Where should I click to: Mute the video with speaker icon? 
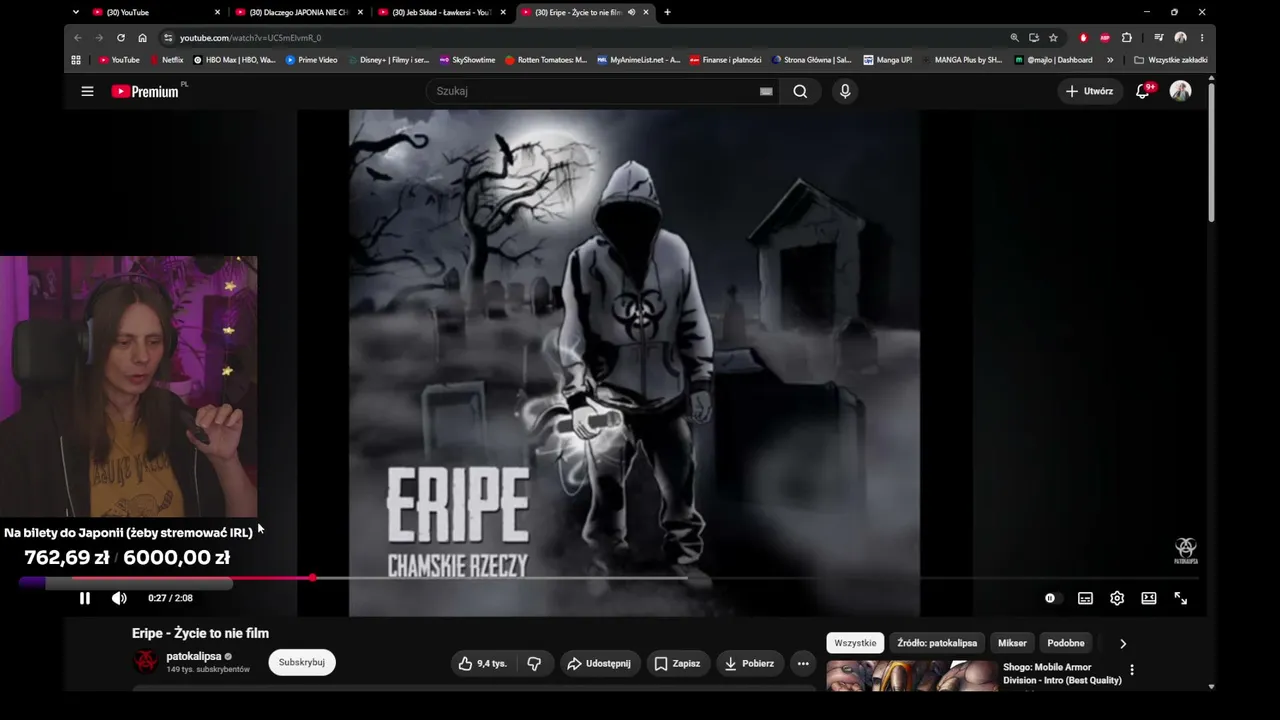[119, 598]
